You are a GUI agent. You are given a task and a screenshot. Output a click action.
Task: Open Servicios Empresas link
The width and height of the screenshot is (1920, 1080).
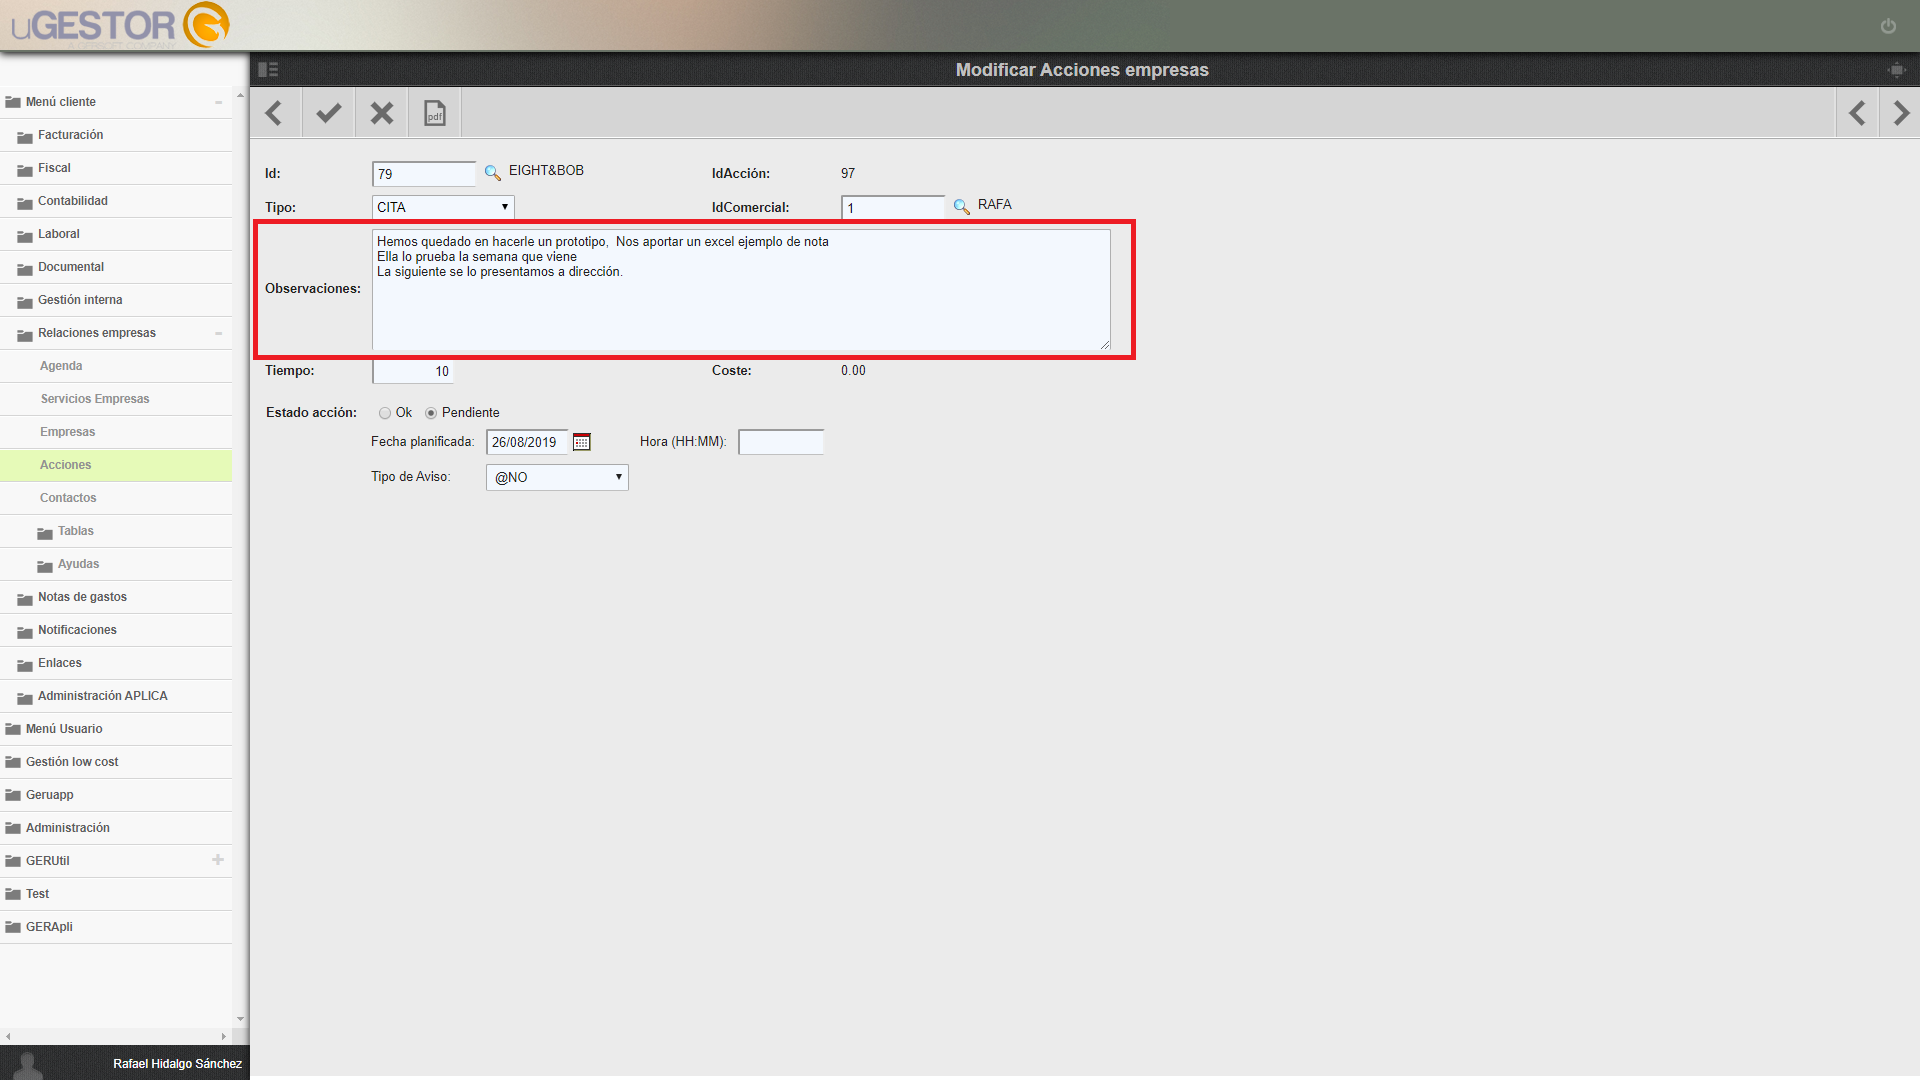tap(95, 399)
